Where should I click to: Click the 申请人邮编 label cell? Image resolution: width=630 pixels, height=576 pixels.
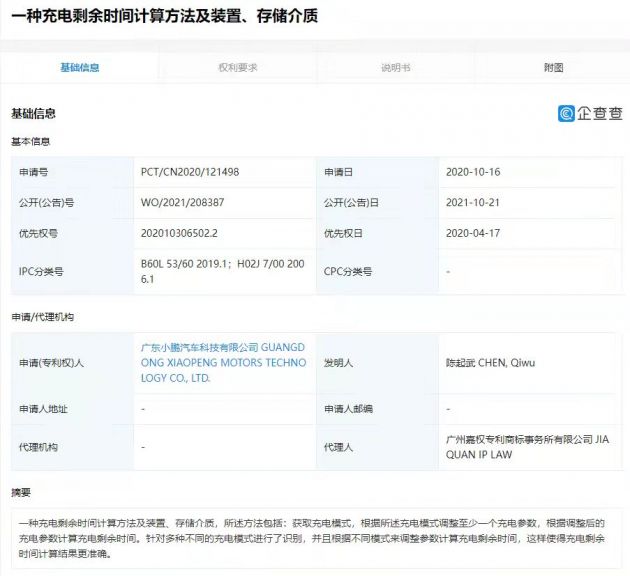point(377,409)
